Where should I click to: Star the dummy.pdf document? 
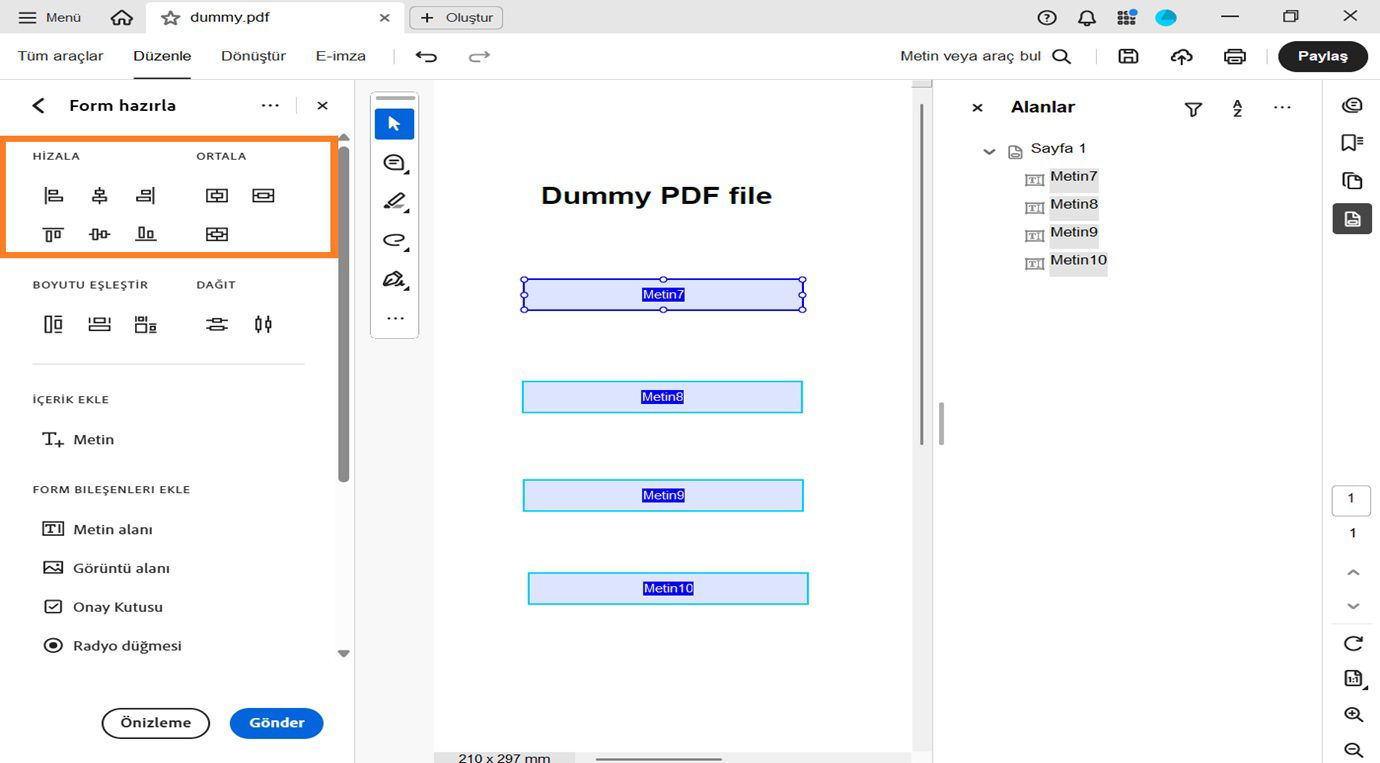pyautogui.click(x=171, y=18)
